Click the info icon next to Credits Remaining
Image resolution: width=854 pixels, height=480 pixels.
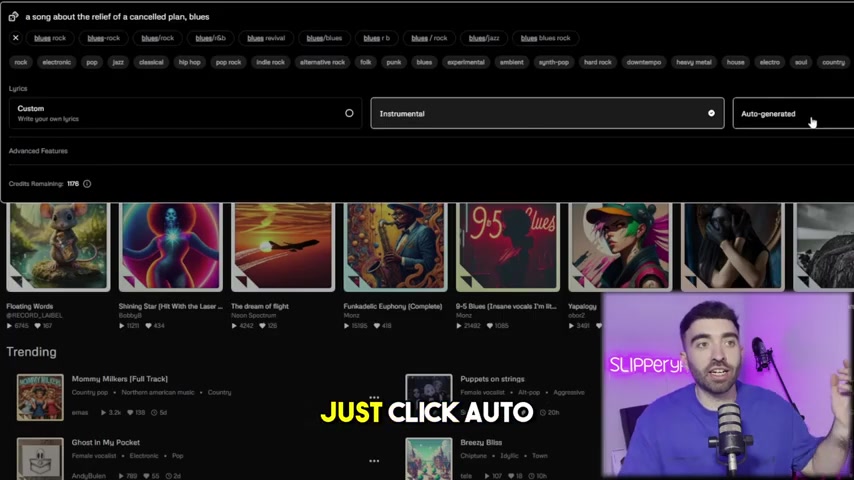(87, 184)
